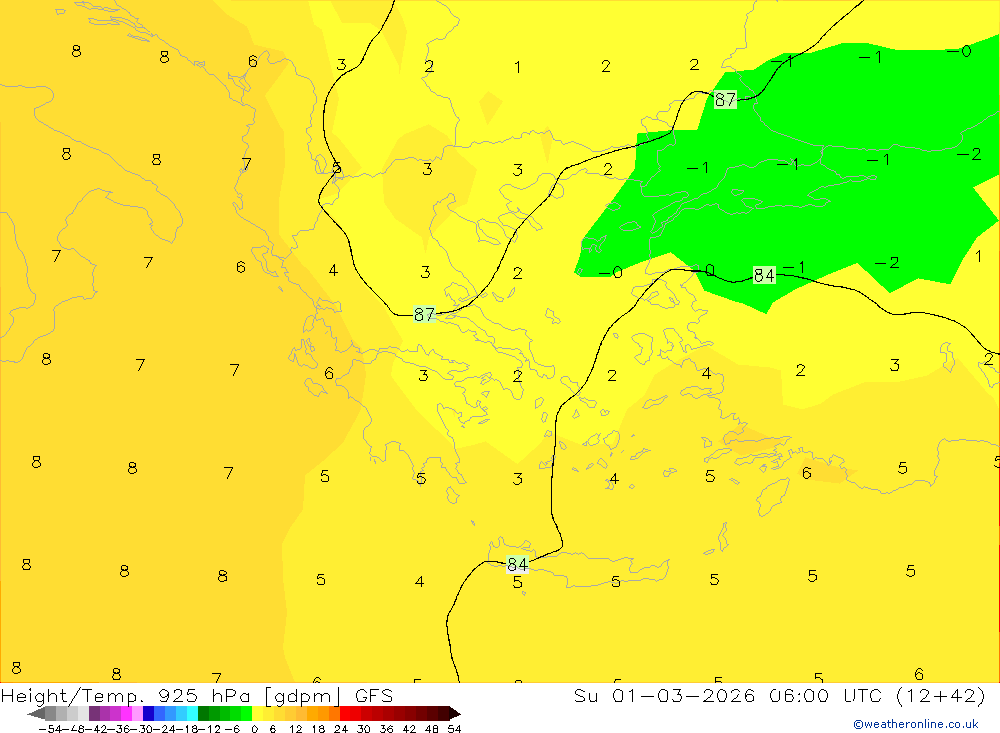Click the bright red legend swatch at 24

click(x=345, y=713)
